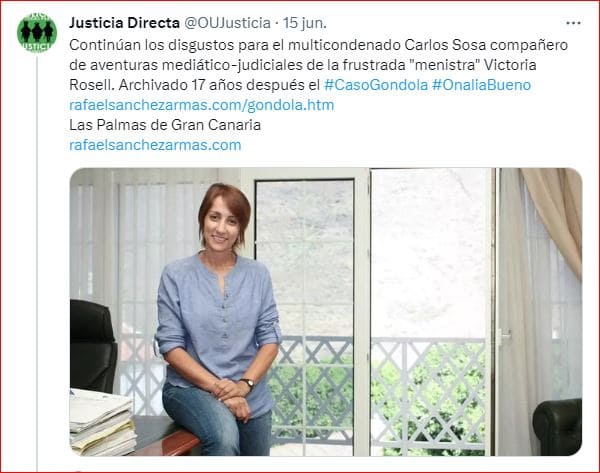Open the attached photo of the office

coord(326,312)
